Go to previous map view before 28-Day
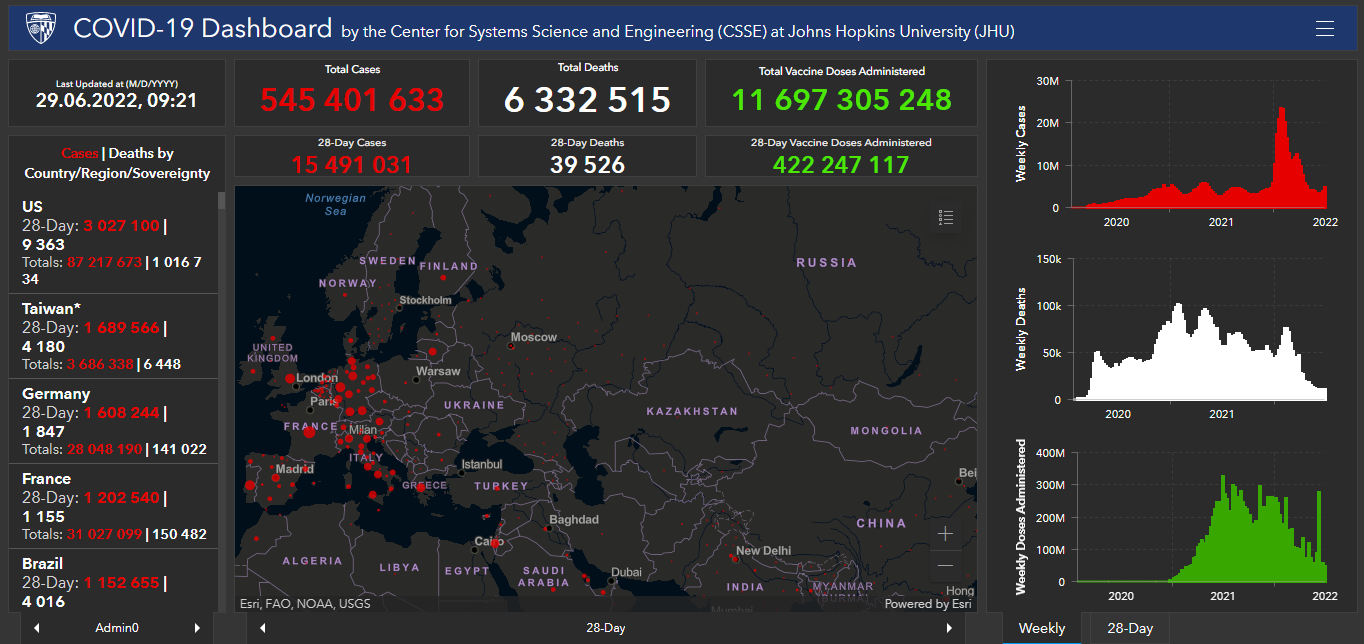The image size is (1364, 644). pos(263,628)
